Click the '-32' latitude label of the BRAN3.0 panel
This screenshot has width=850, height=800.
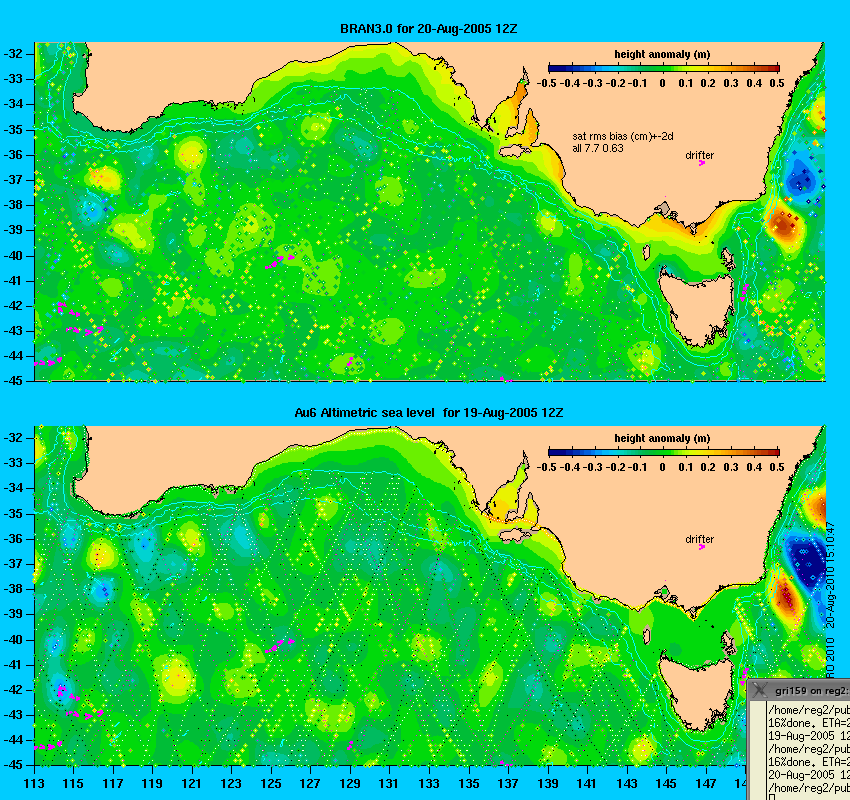click(x=13, y=54)
